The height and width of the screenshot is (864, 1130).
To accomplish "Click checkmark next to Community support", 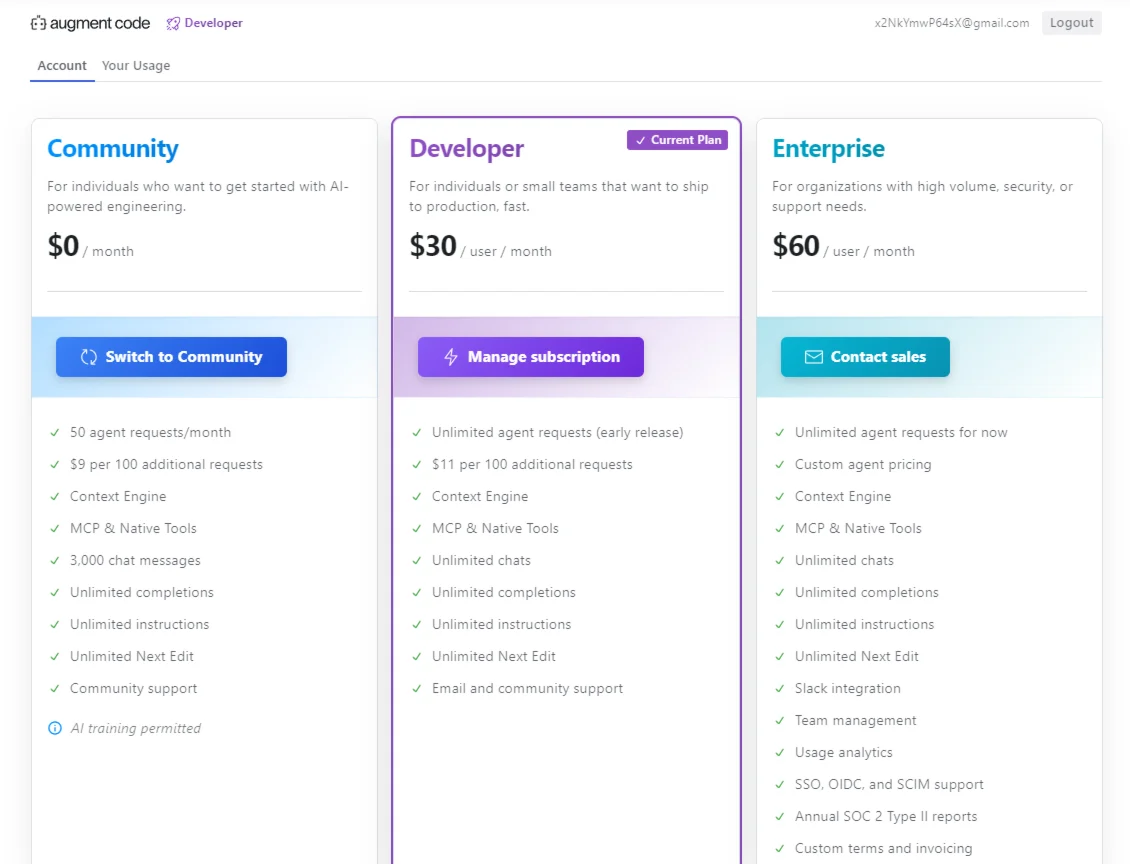I will [x=55, y=688].
